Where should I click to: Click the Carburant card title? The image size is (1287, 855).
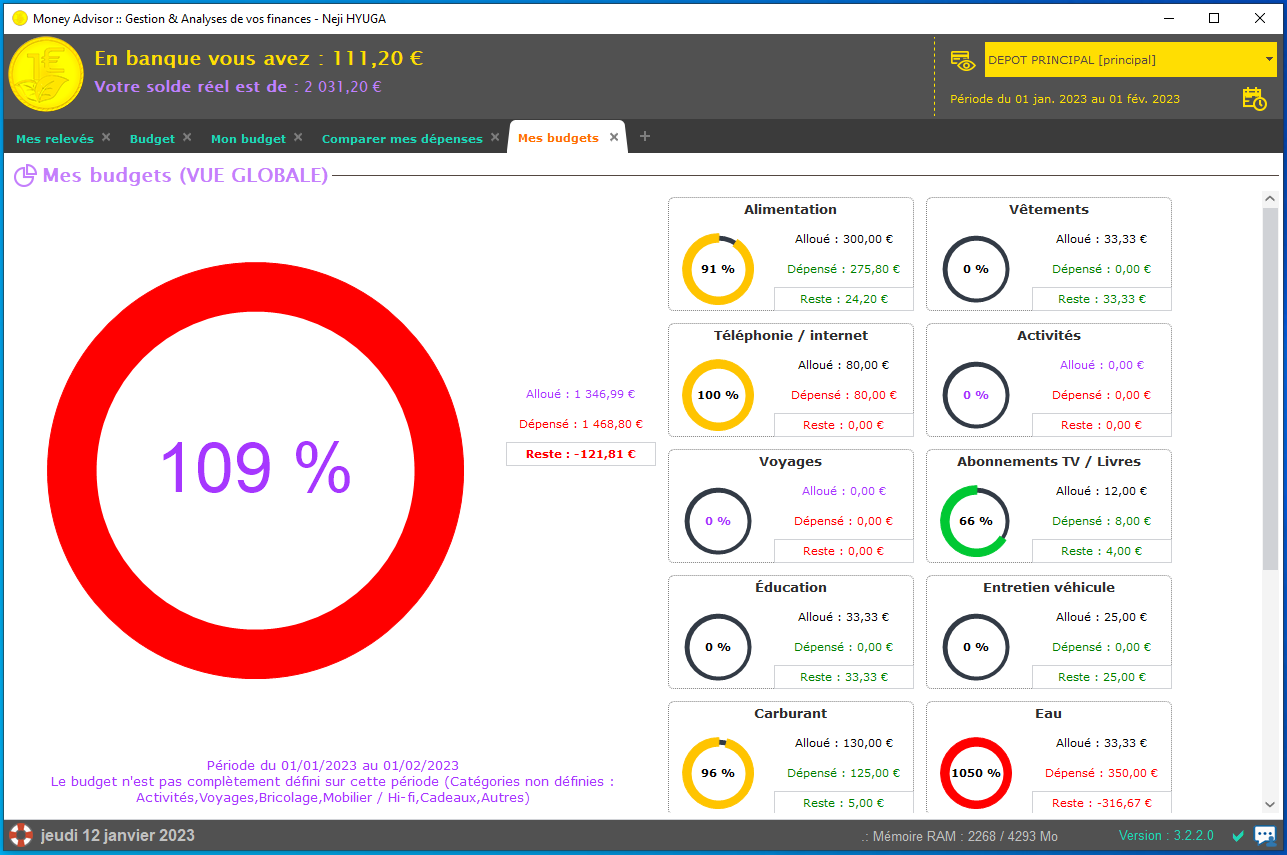[790, 714]
